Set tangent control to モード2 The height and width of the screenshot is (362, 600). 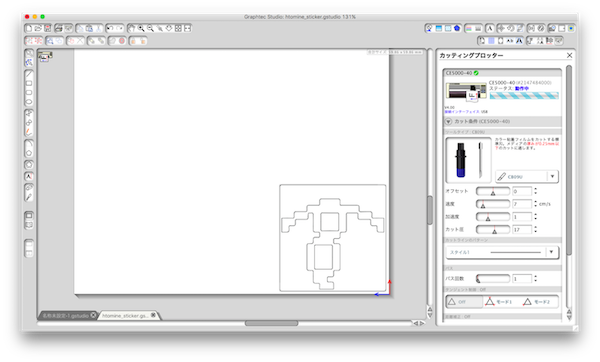[x=537, y=302]
